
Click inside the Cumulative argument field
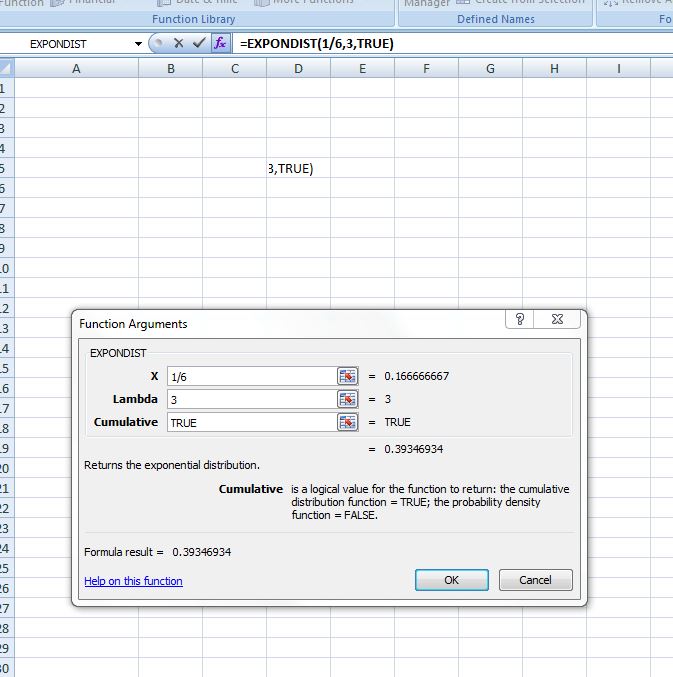[250, 422]
